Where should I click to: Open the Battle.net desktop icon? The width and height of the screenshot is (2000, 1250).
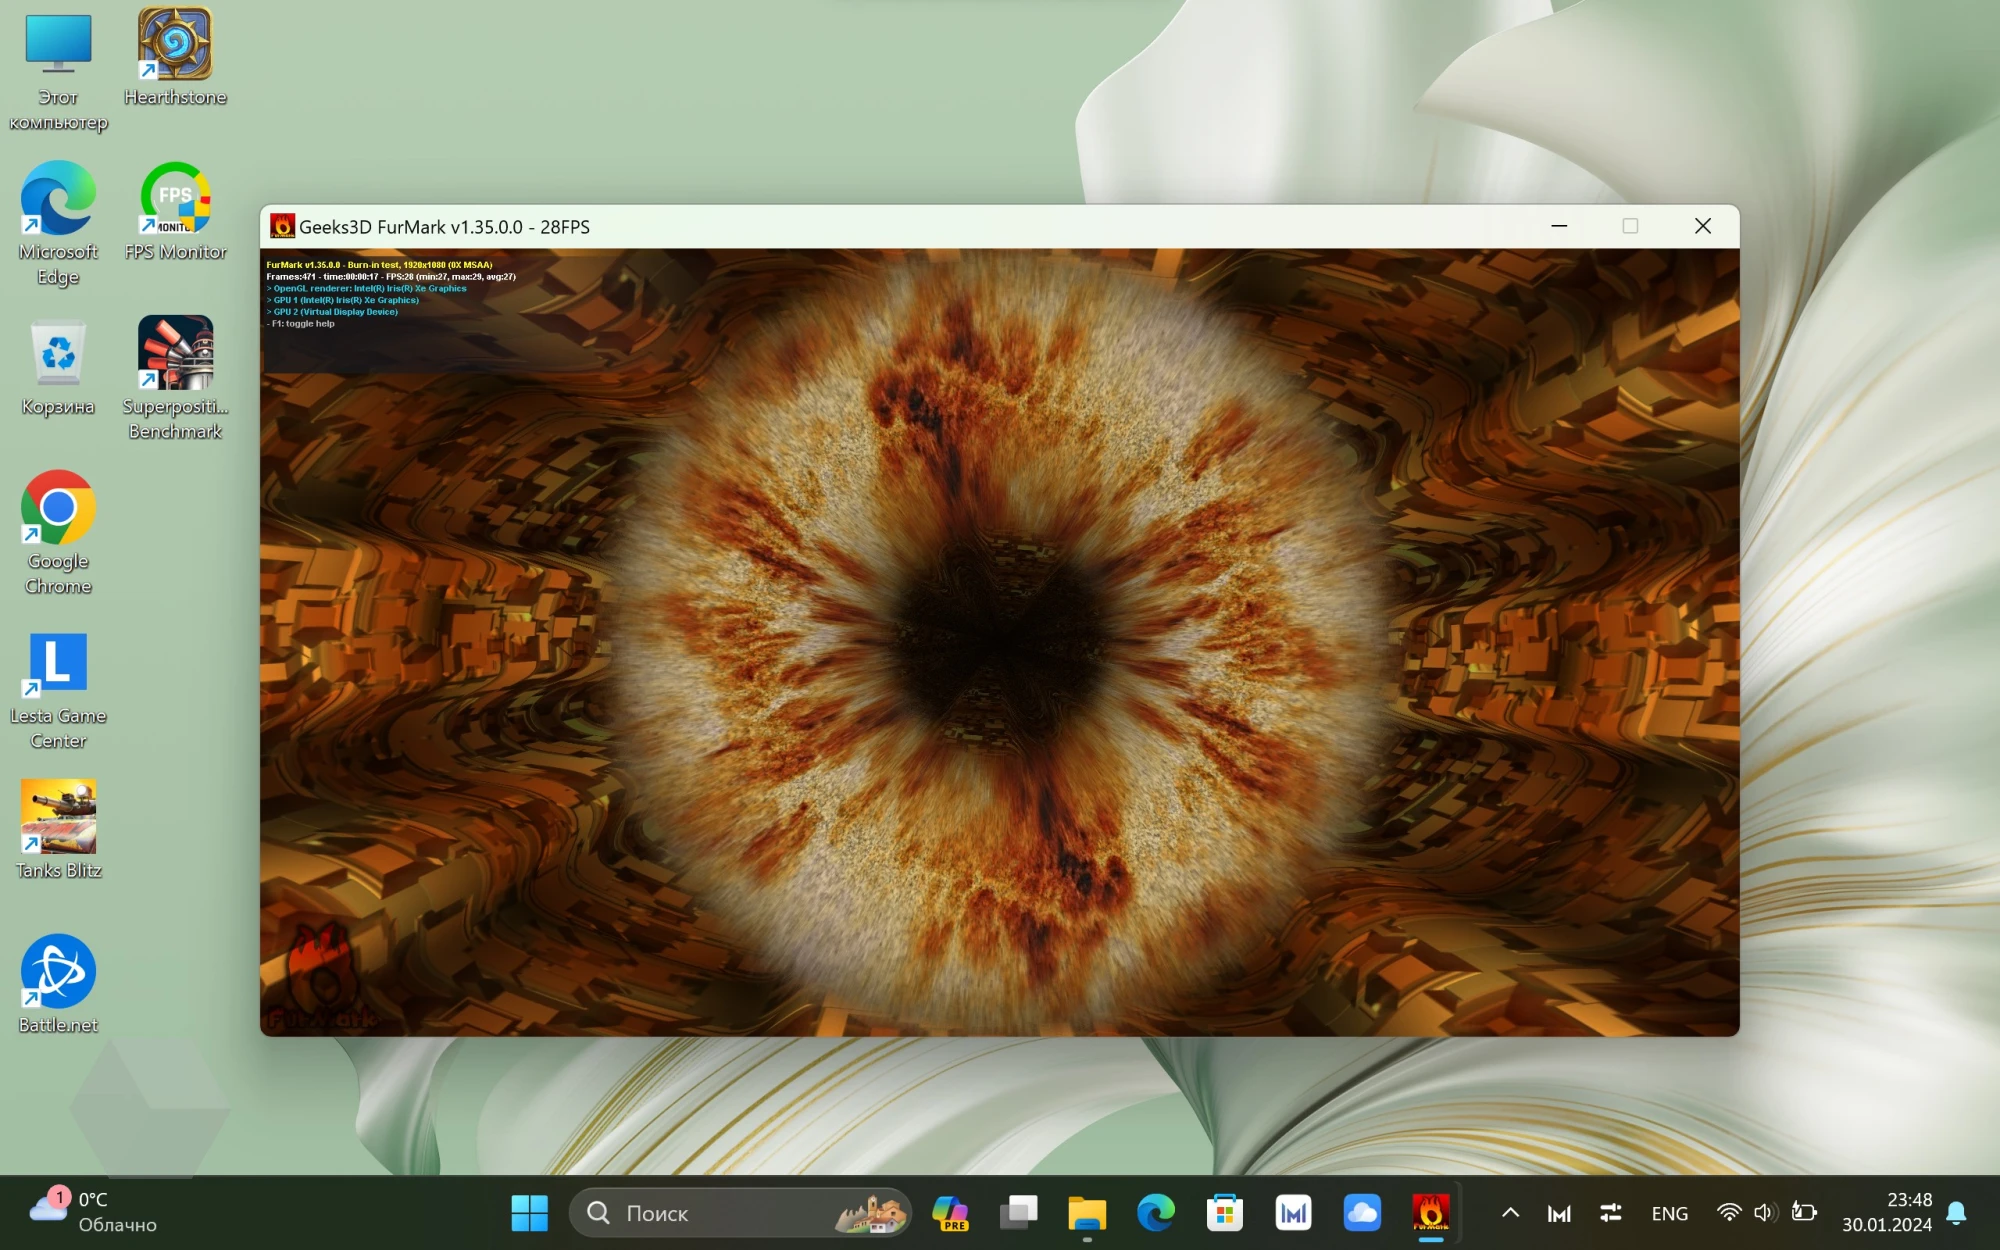point(58,972)
